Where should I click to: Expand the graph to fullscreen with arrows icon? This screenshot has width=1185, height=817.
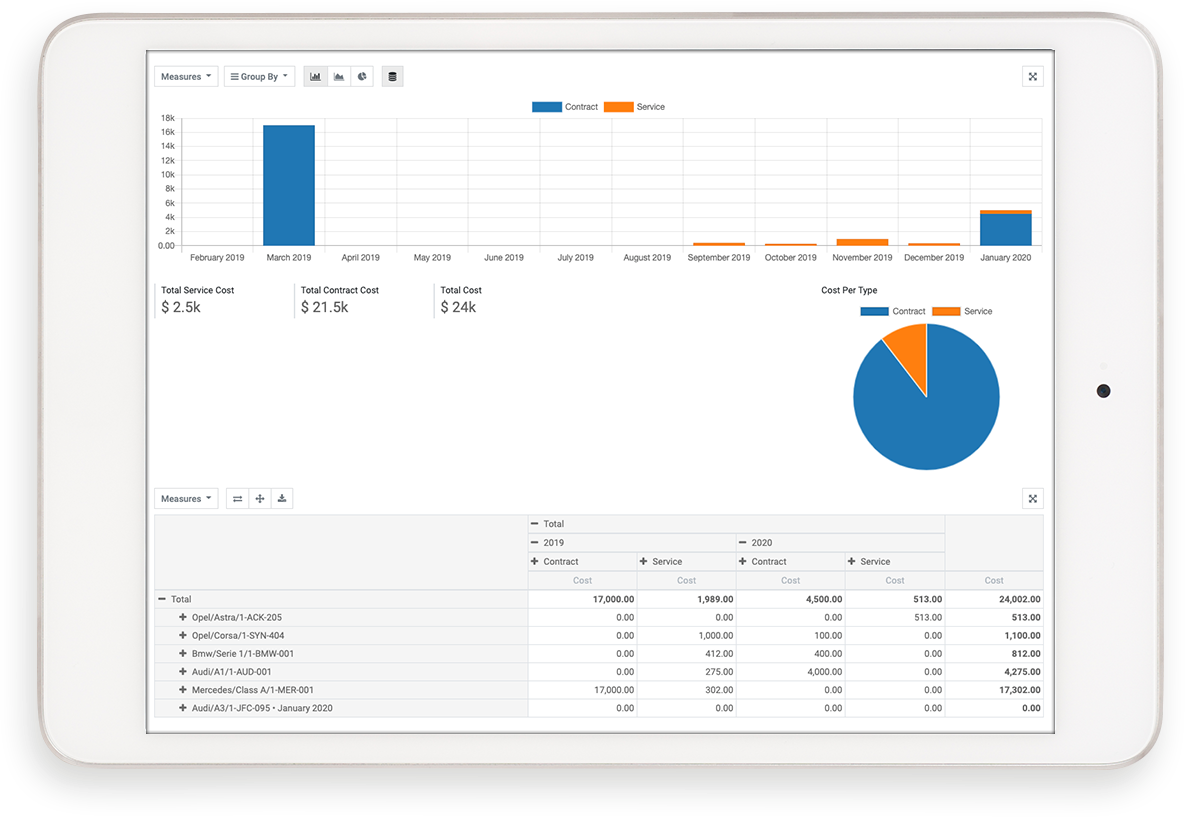pyautogui.click(x=1032, y=76)
